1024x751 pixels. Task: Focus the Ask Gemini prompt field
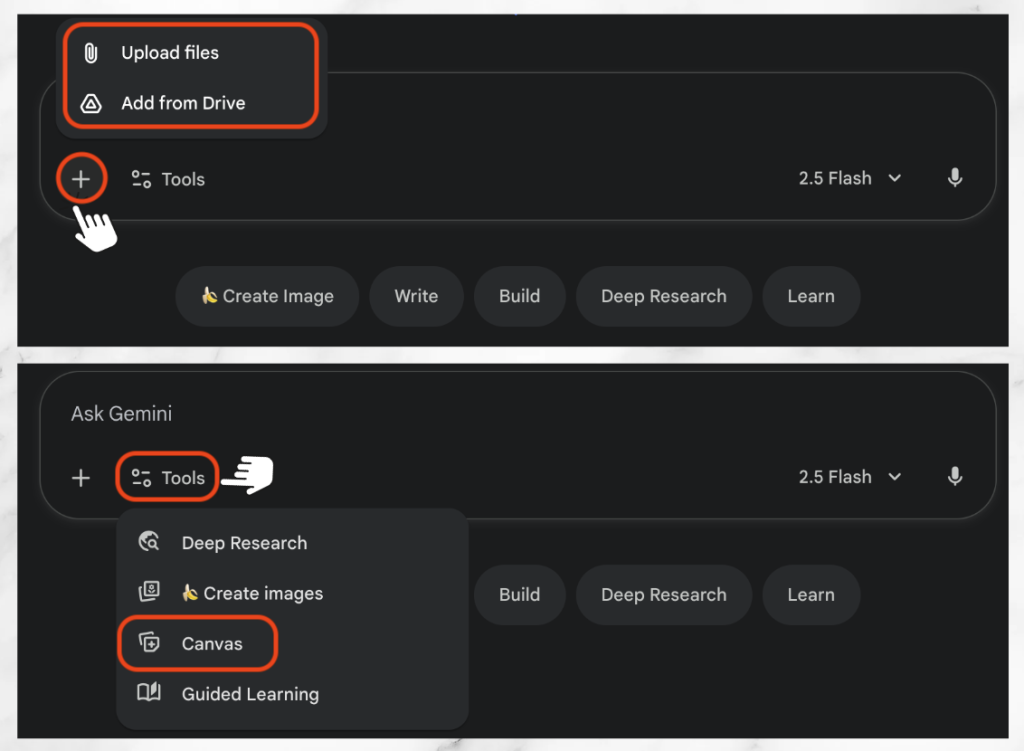point(500,414)
